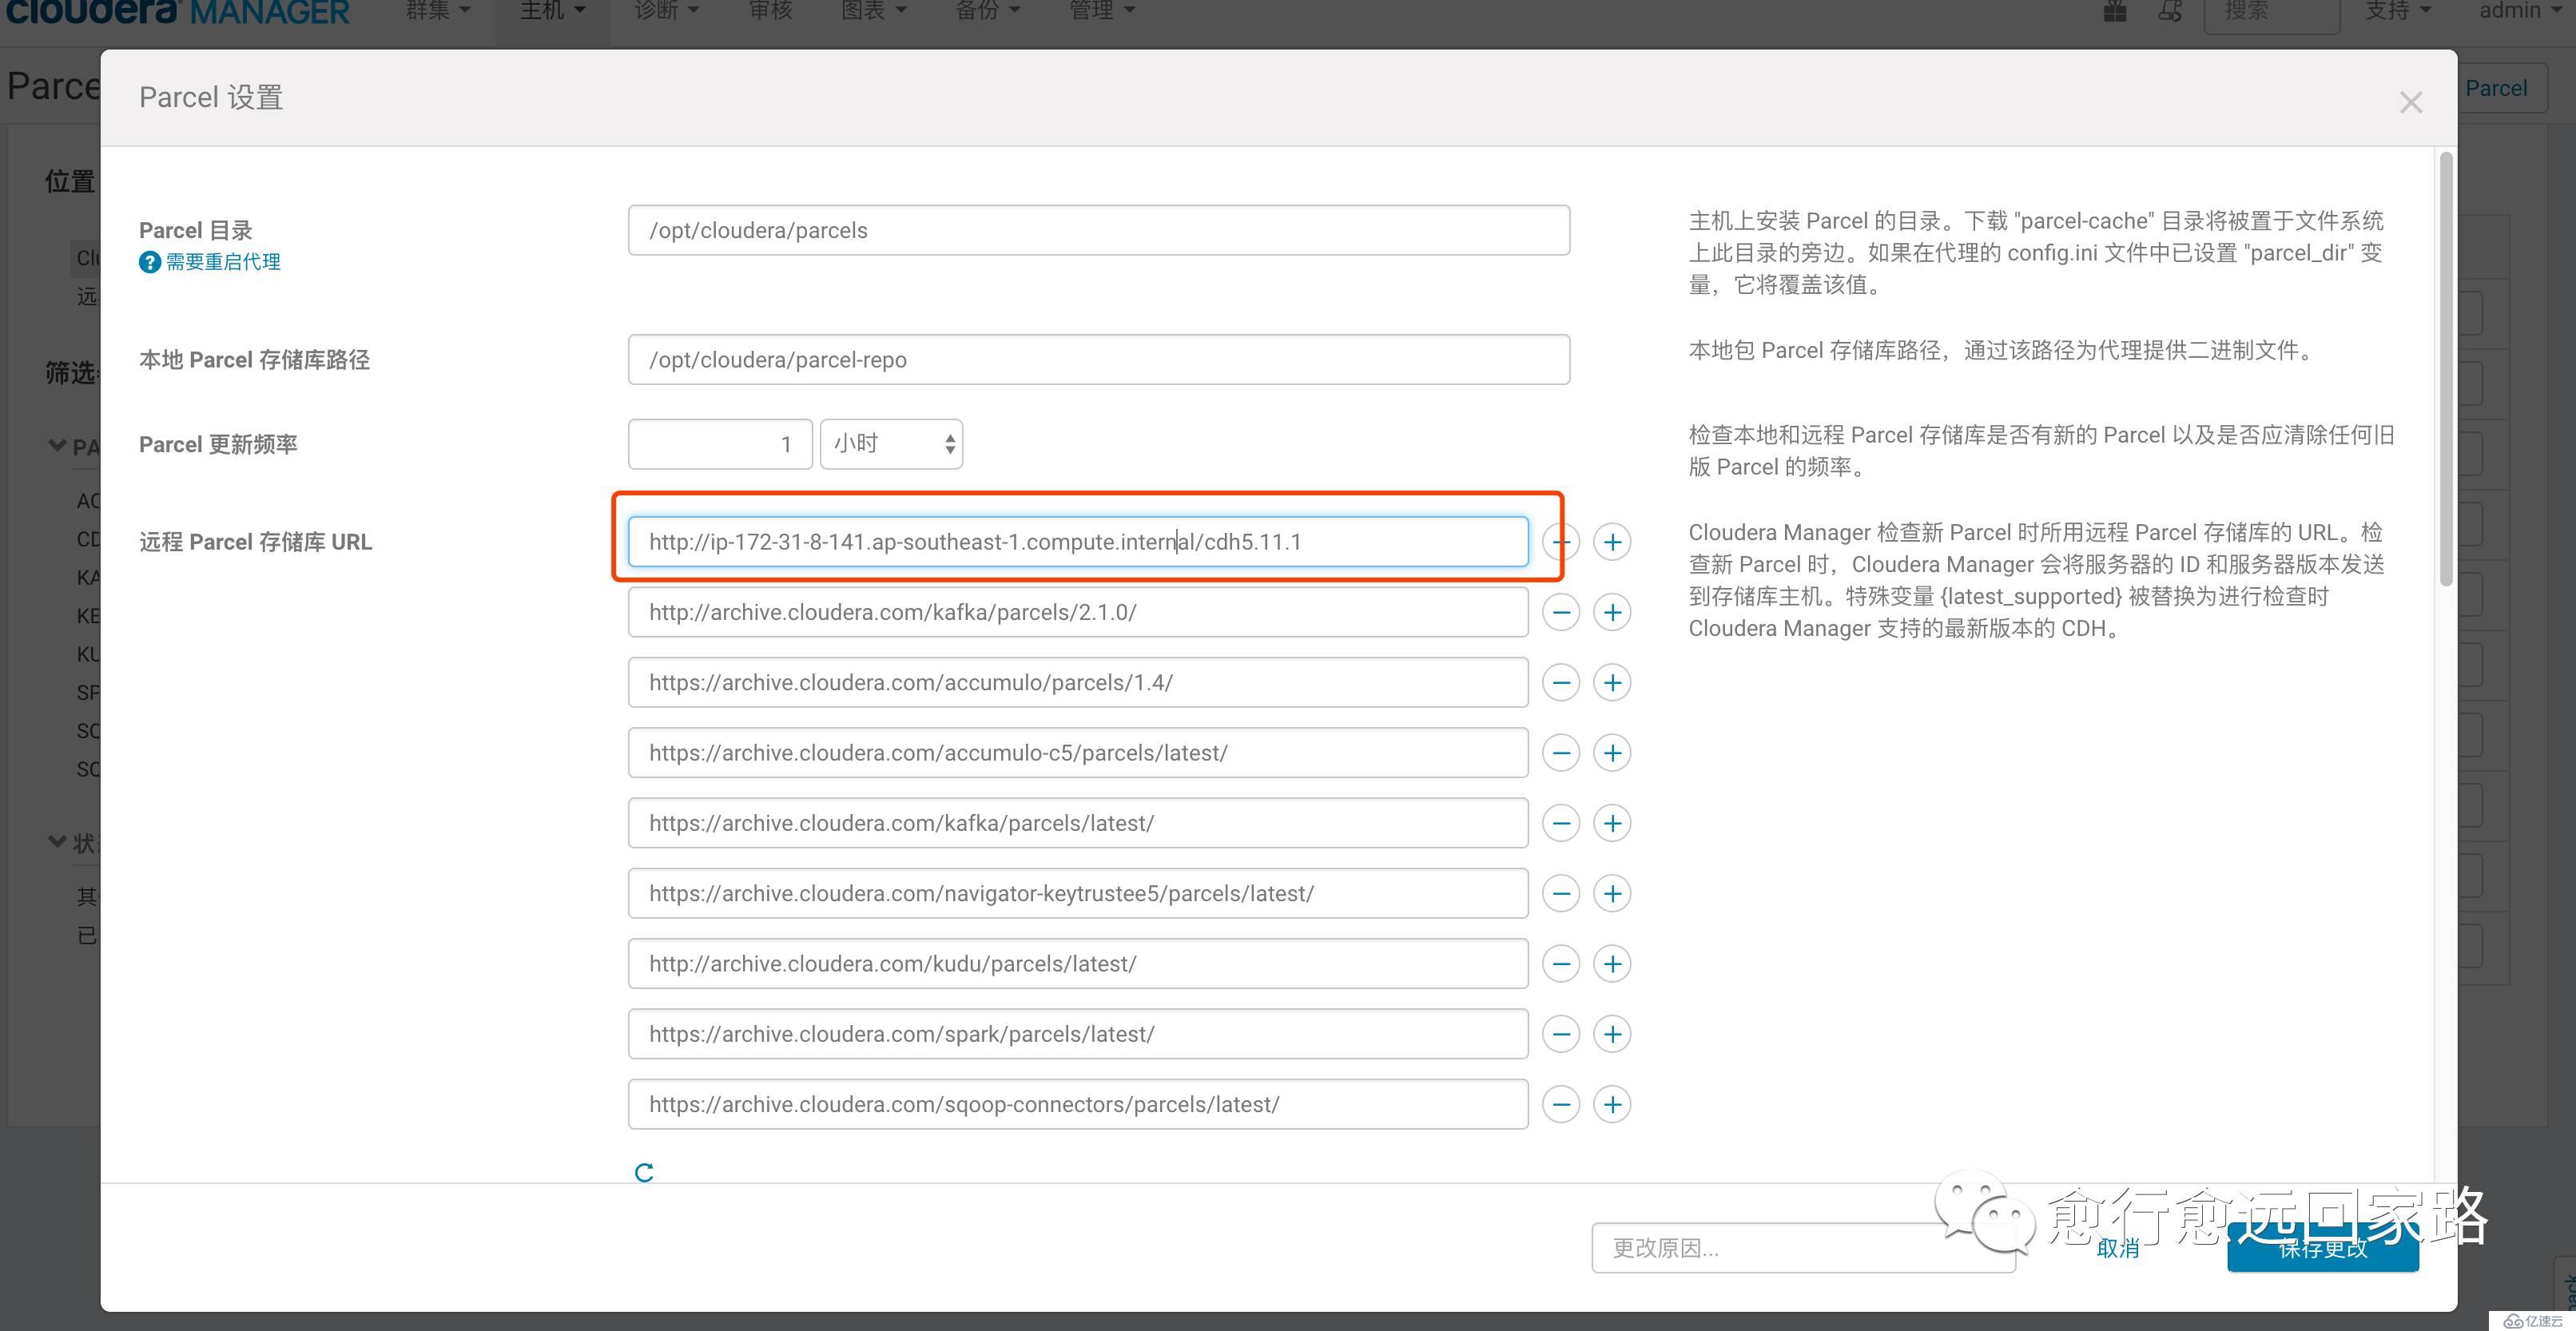Add a row after sqoop-connectors URL
The height and width of the screenshot is (1331, 2576).
(x=1612, y=1104)
